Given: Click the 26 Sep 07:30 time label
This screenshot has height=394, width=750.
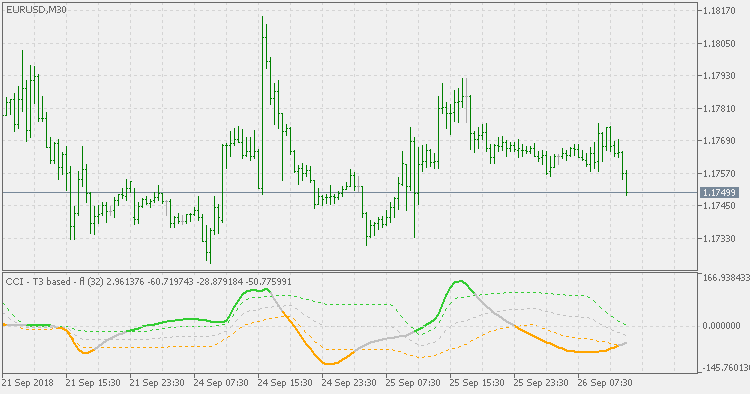Looking at the screenshot, I should tap(605, 383).
